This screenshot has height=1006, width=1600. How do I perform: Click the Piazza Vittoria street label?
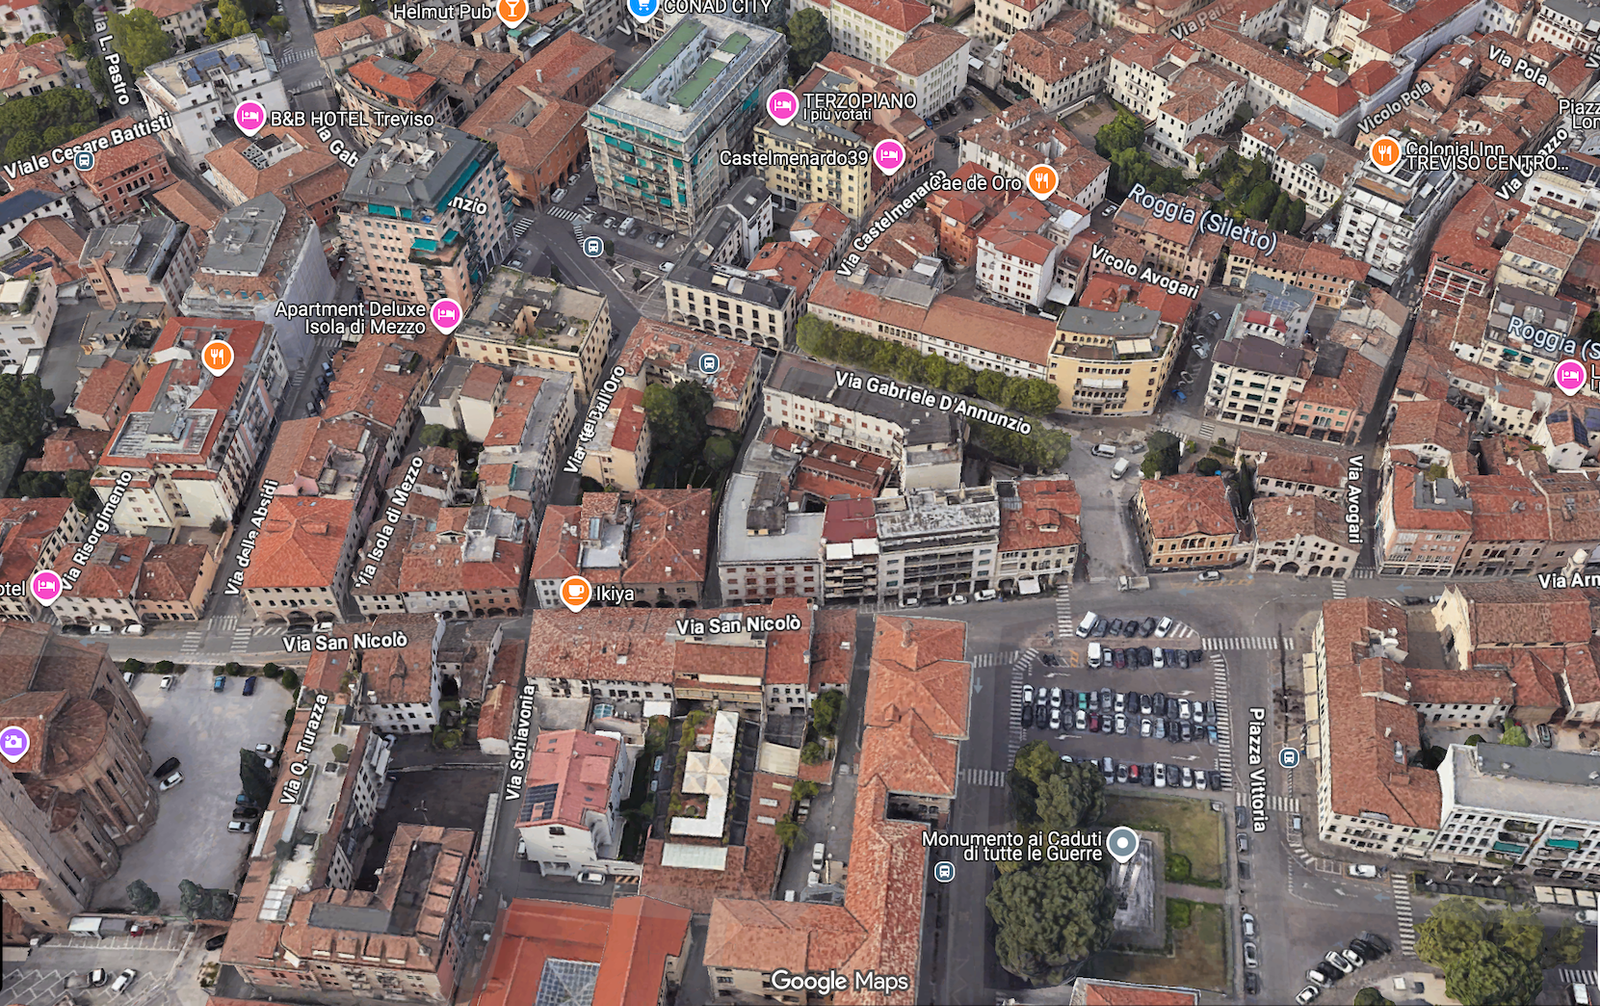pyautogui.click(x=1258, y=769)
